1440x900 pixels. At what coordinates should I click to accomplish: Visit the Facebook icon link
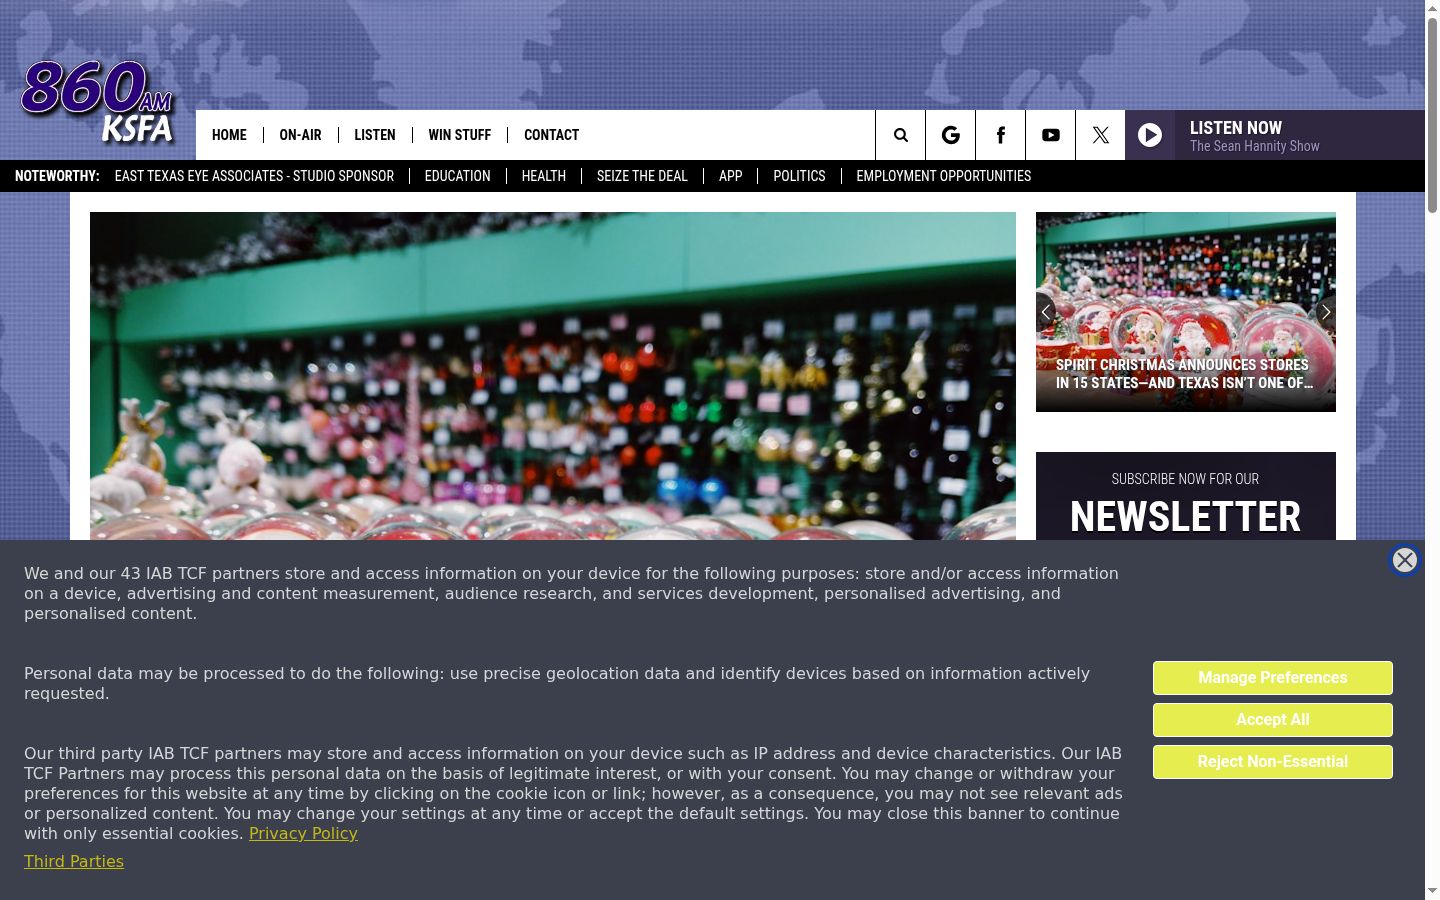[x=1000, y=135]
